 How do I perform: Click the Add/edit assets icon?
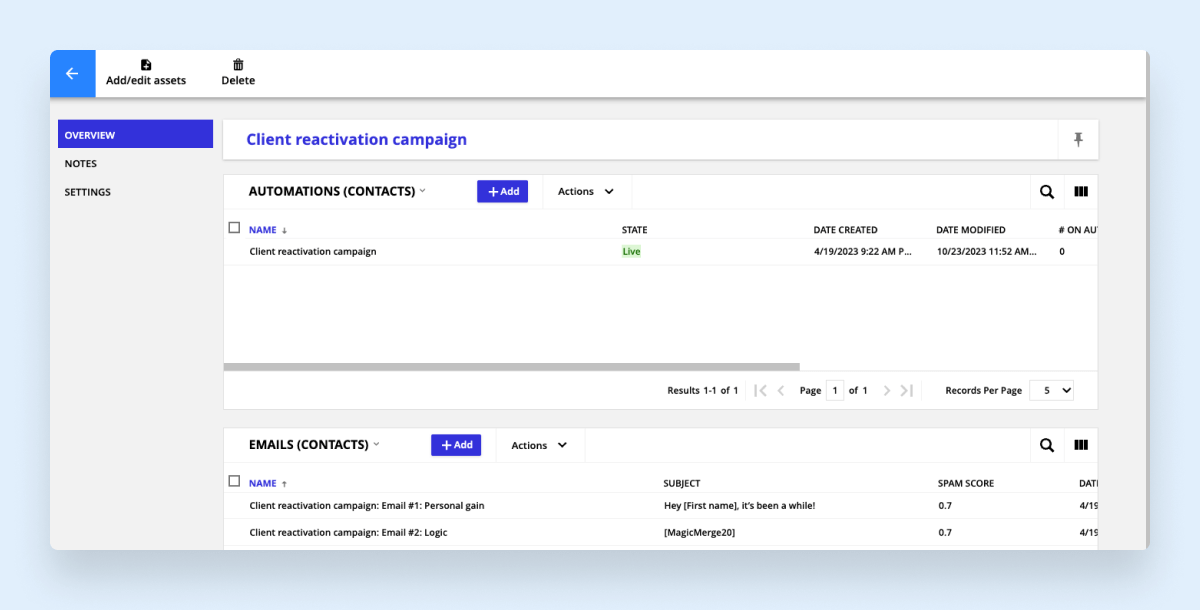click(146, 65)
